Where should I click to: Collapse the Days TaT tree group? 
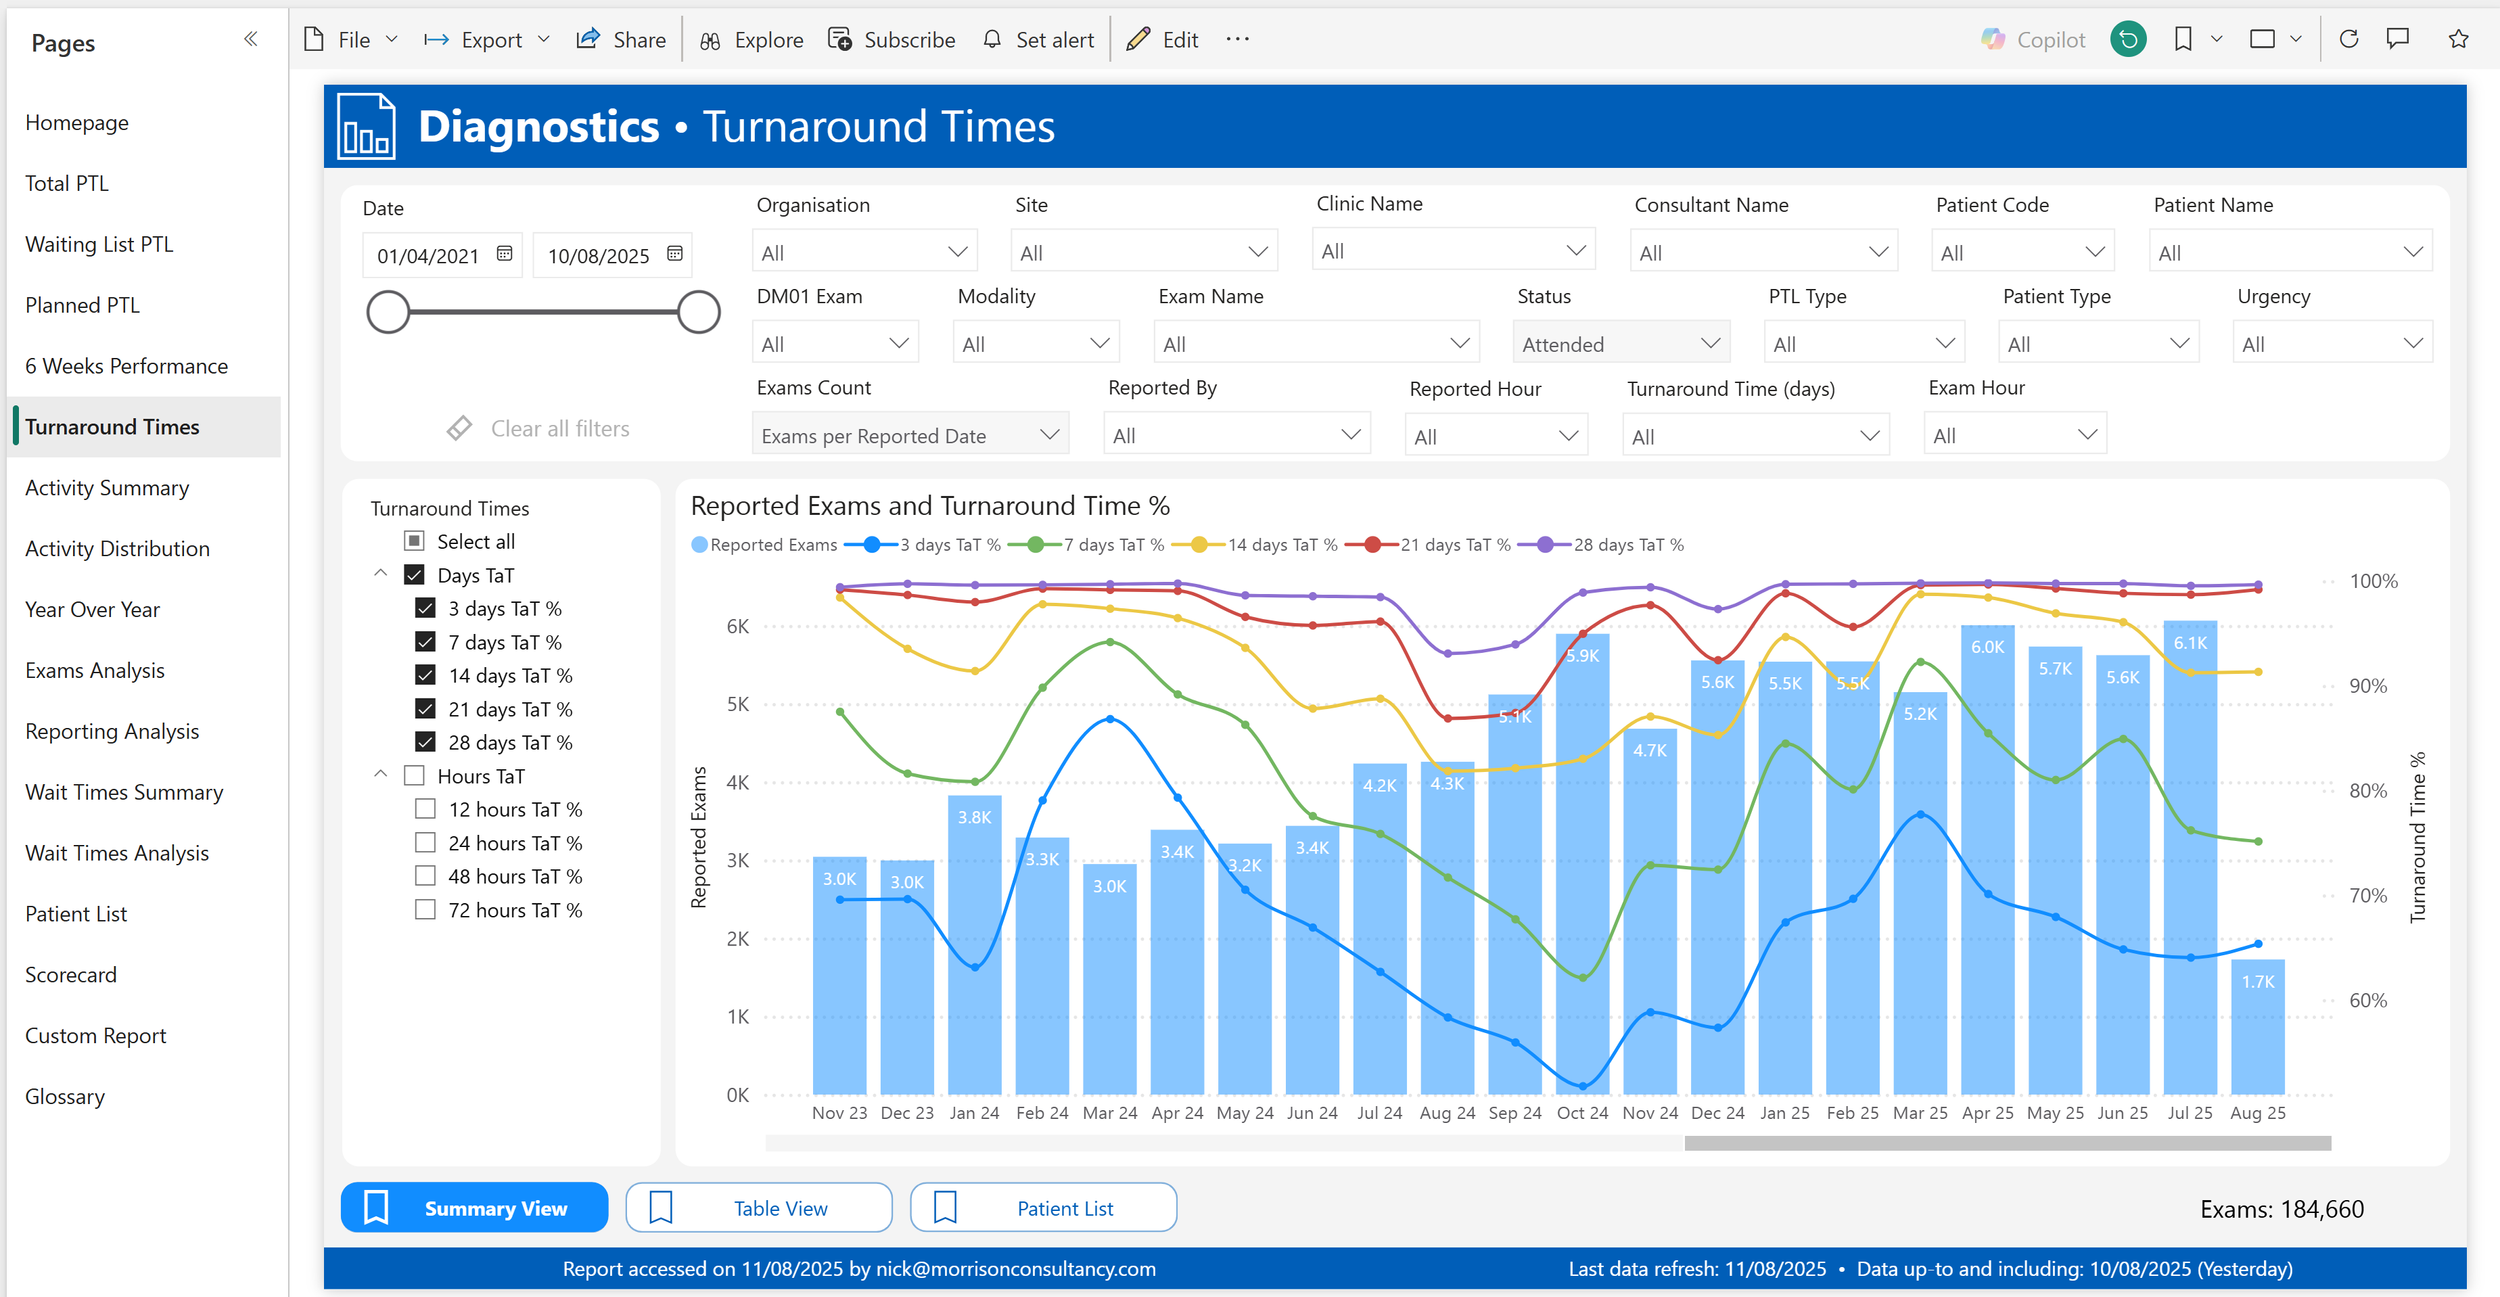[x=380, y=574]
